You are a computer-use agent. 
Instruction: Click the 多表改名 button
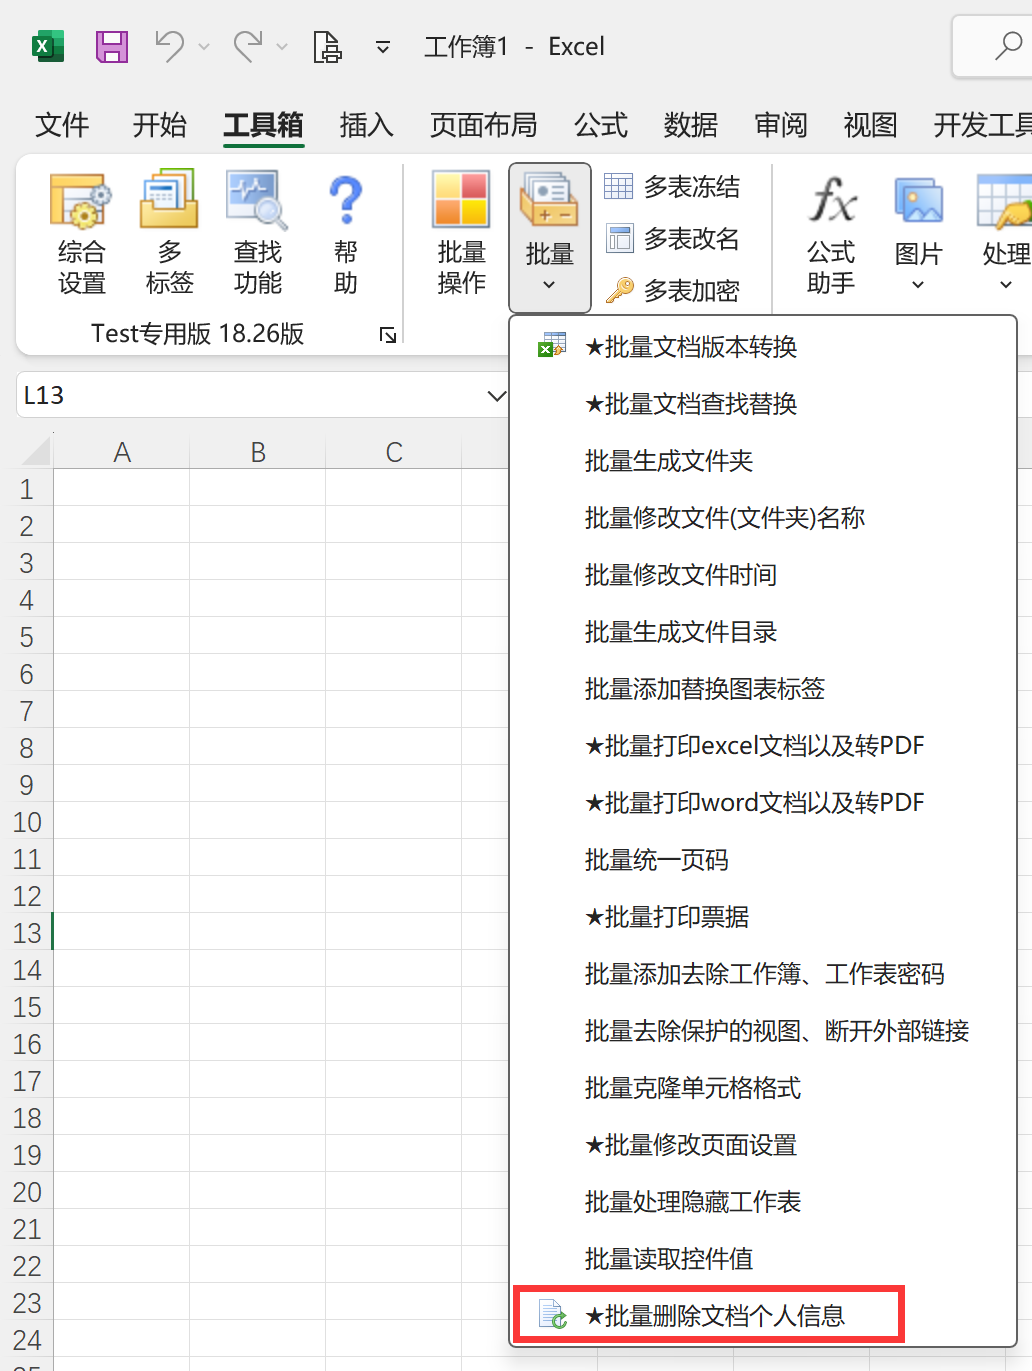pyautogui.click(x=673, y=238)
